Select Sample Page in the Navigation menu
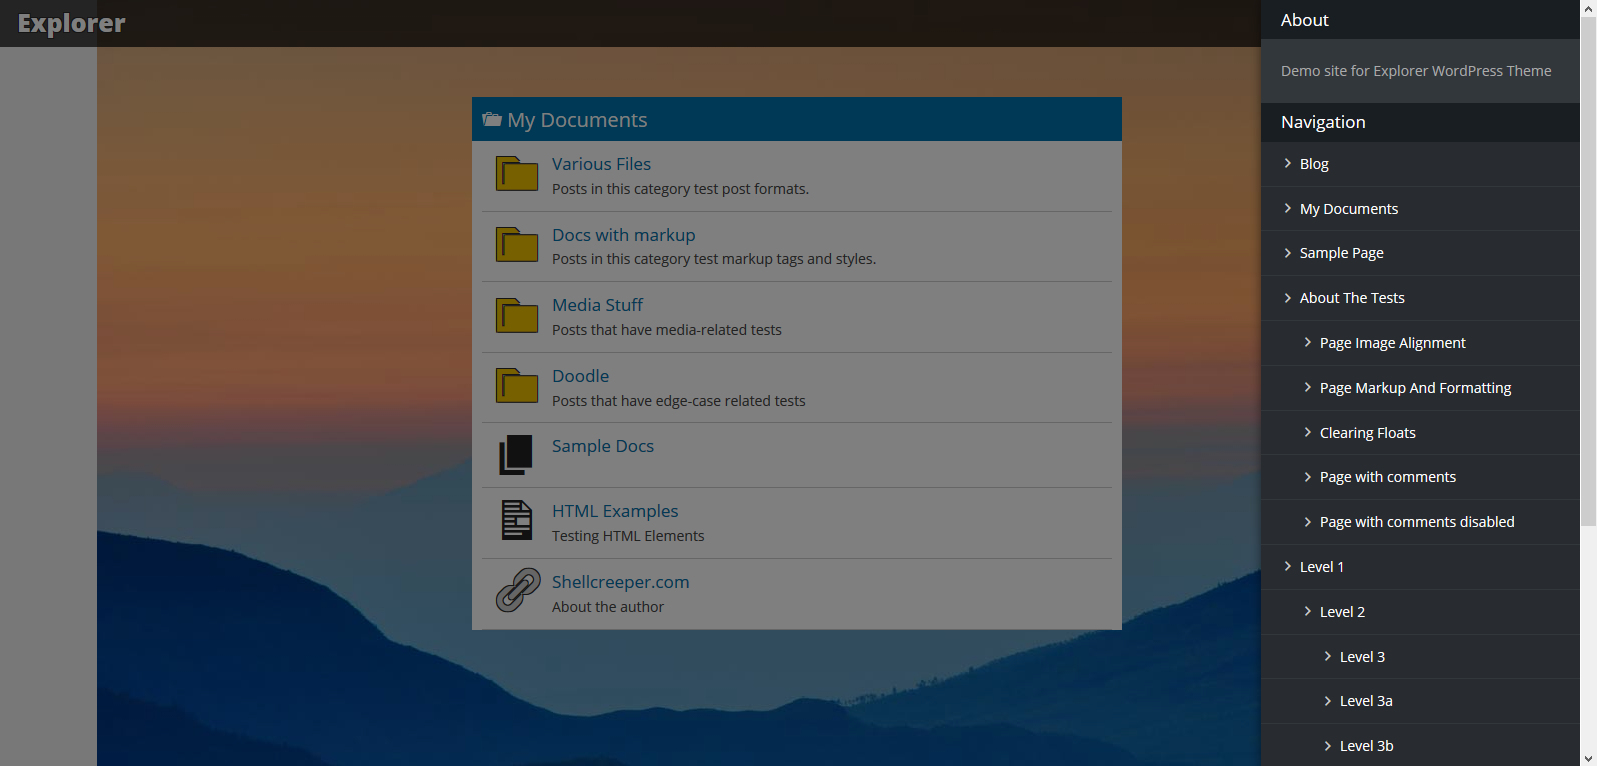 [x=1341, y=253]
